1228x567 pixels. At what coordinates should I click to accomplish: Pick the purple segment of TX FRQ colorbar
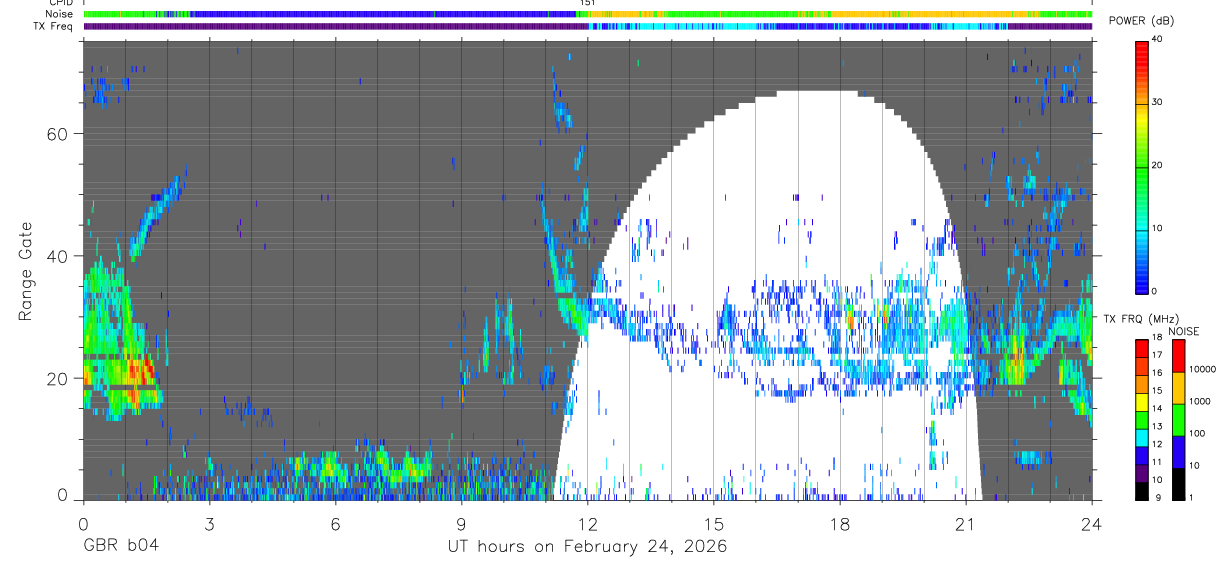[x=1141, y=472]
